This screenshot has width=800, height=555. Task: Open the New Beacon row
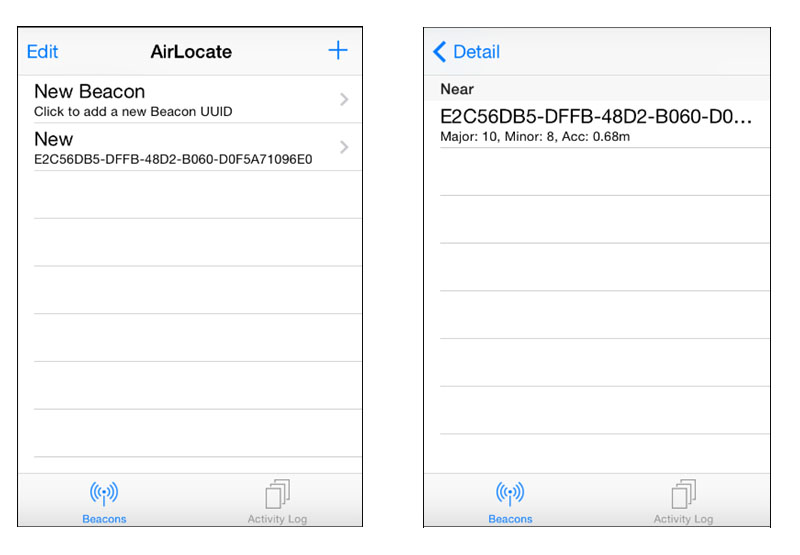(190, 99)
